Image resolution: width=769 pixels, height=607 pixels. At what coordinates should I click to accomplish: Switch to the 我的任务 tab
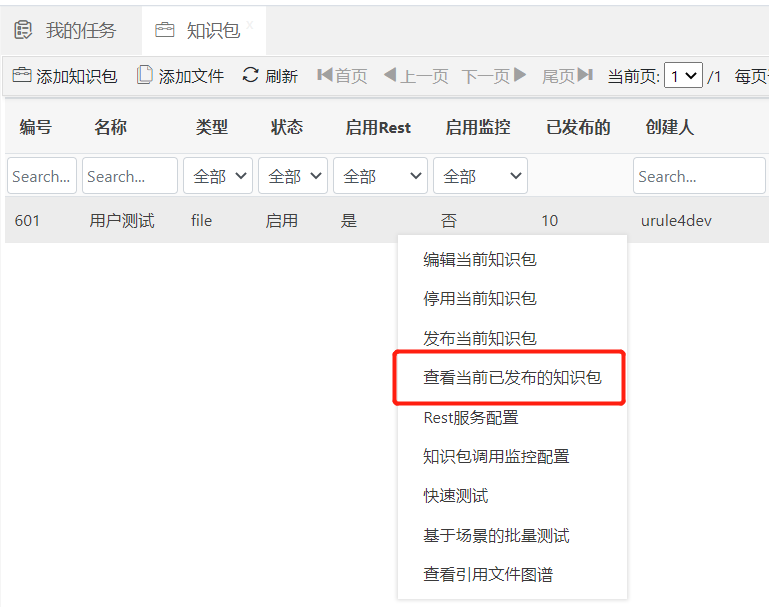click(x=66, y=30)
